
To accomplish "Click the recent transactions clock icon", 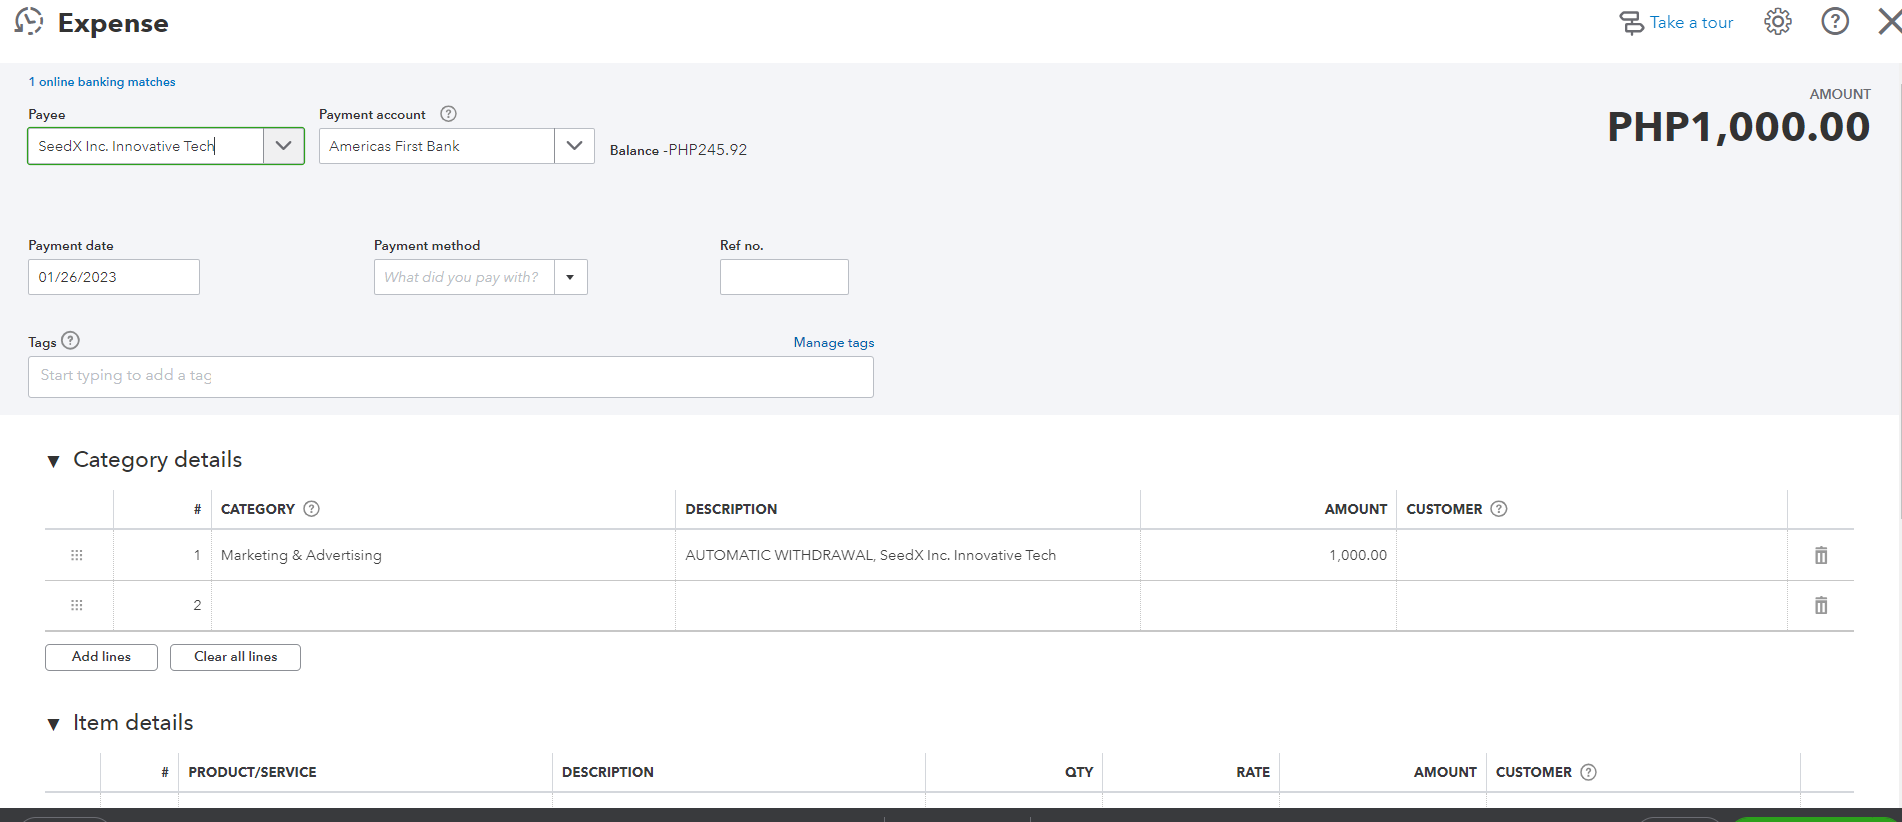I will coord(30,22).
